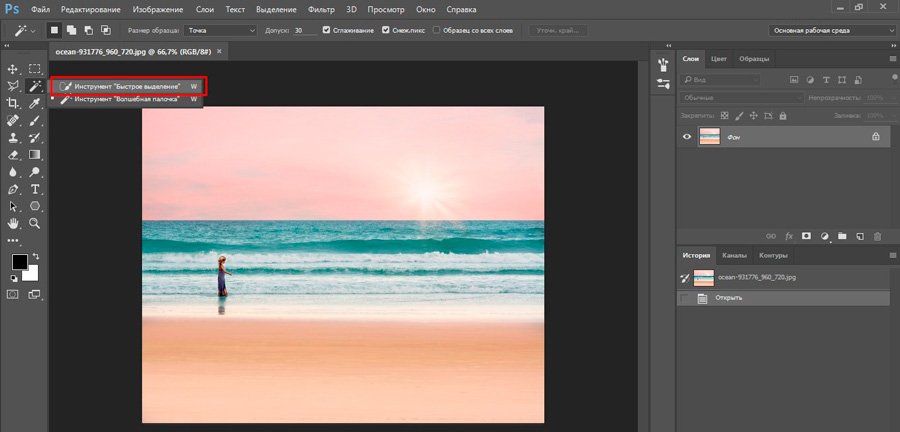
Task: Click the background color white swatch
Action: point(32,274)
